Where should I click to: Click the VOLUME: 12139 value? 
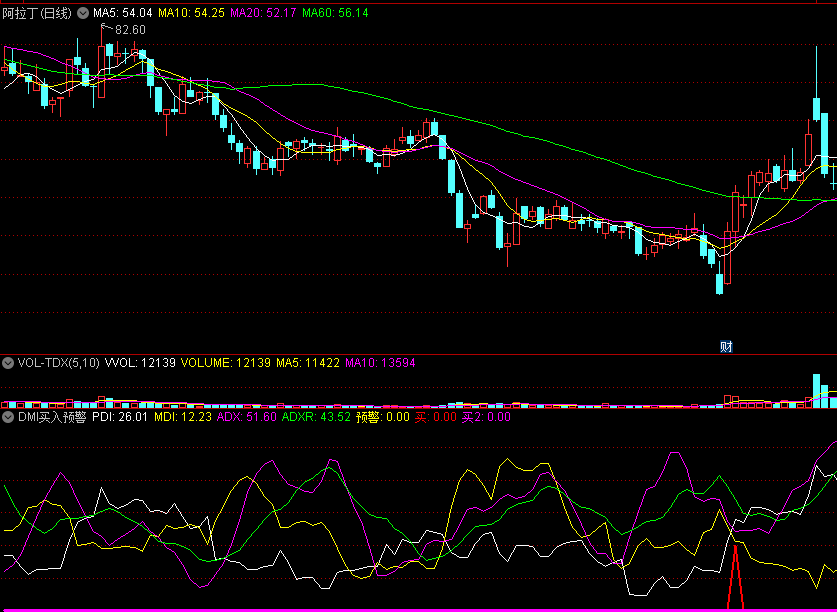(226, 363)
